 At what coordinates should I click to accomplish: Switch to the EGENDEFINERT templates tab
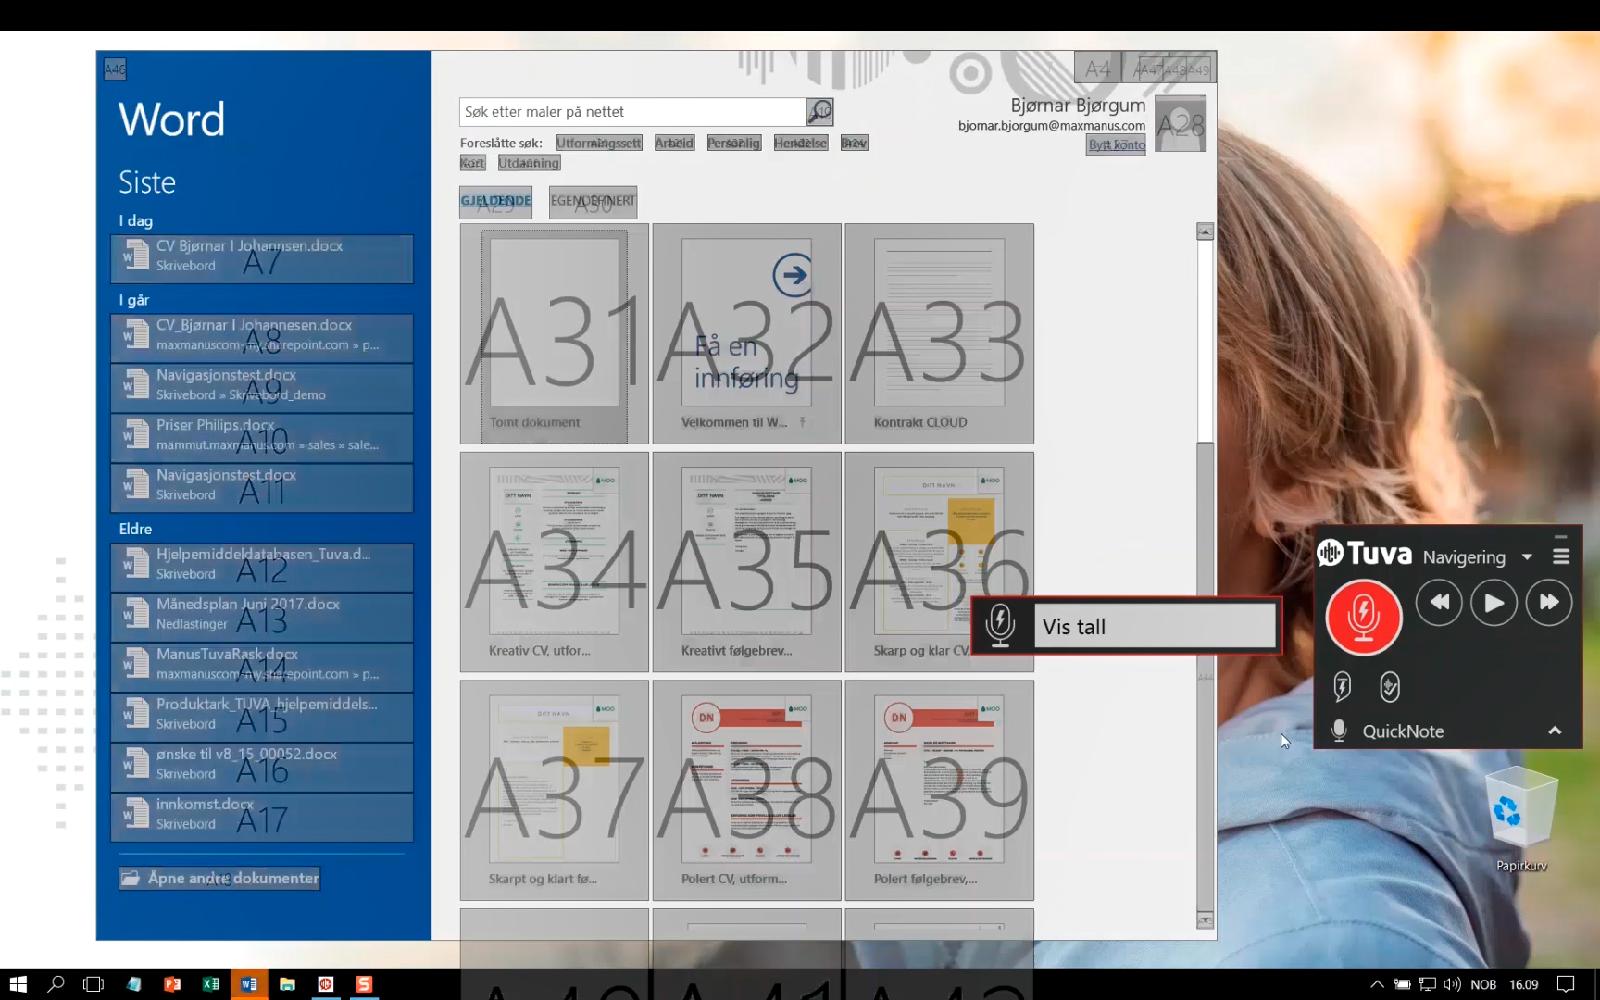[x=593, y=201]
